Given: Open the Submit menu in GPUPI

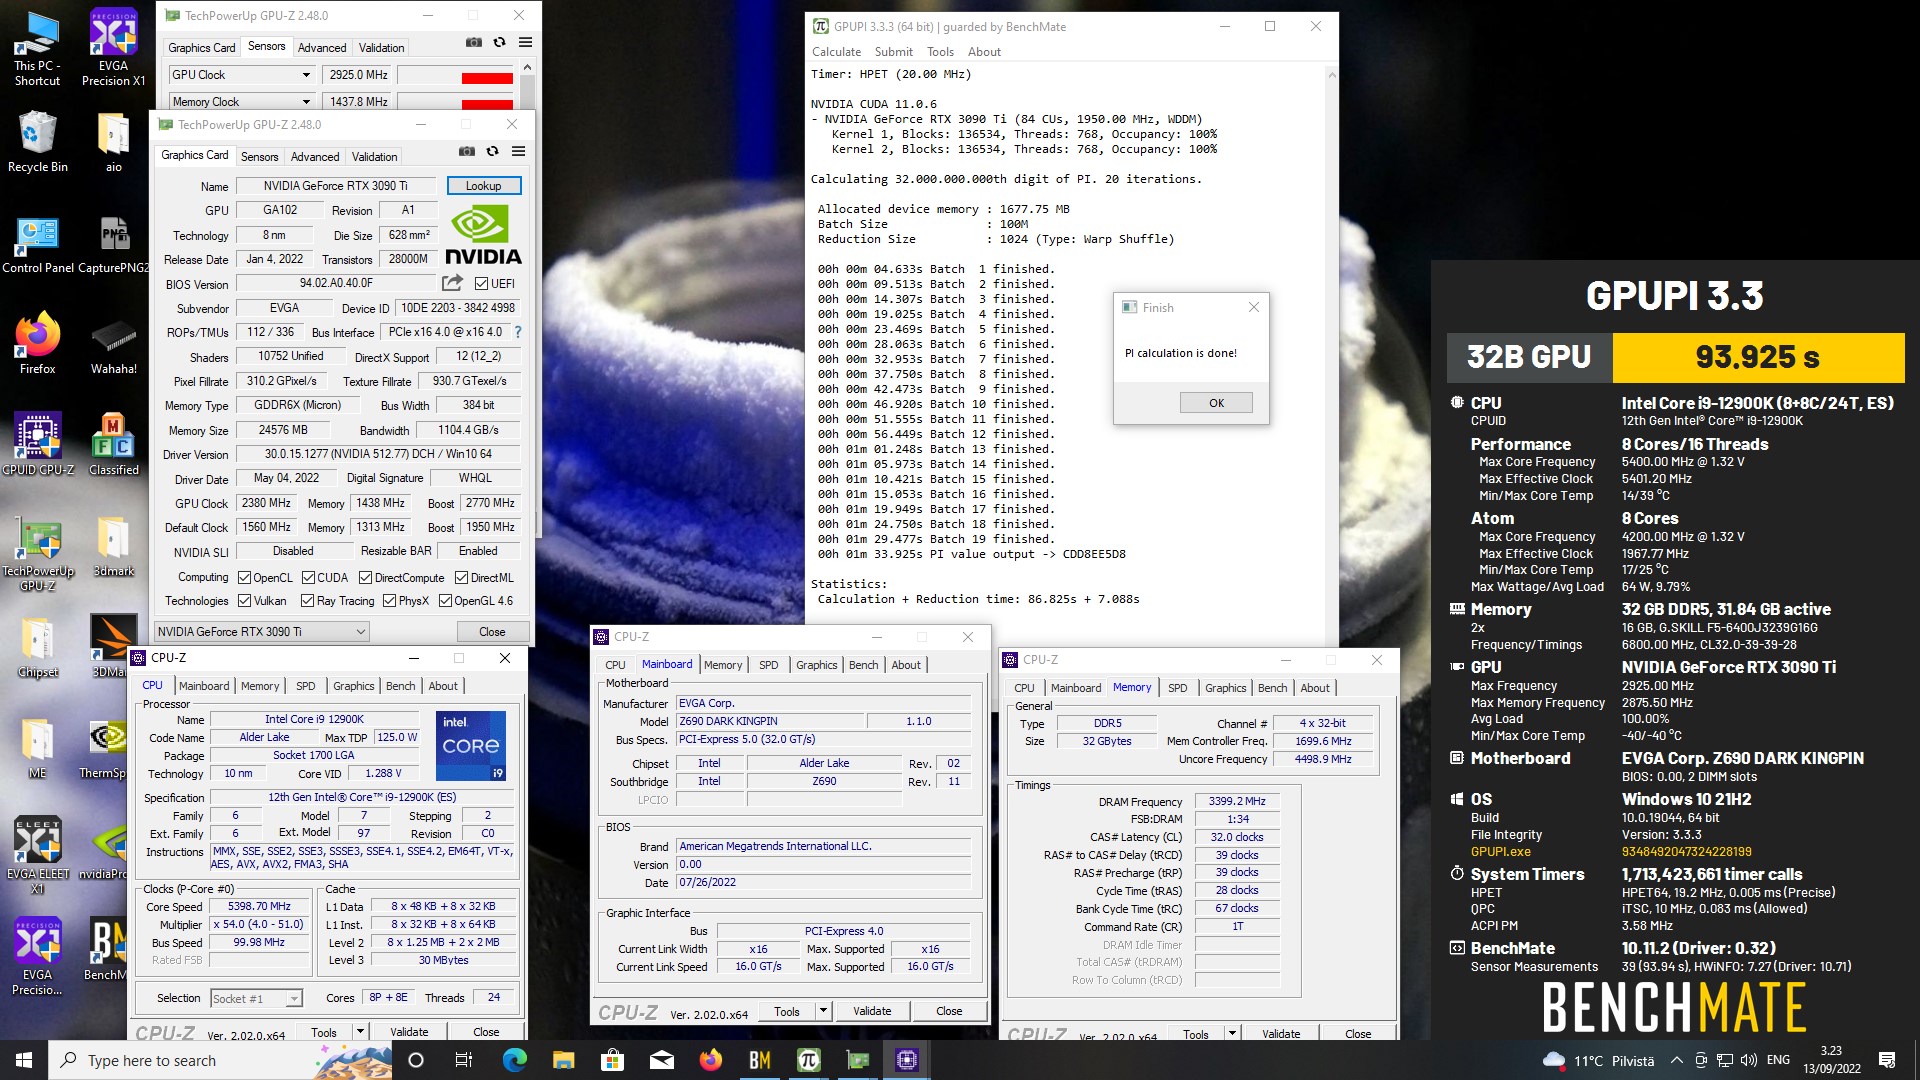Looking at the screenshot, I should pyautogui.click(x=893, y=52).
